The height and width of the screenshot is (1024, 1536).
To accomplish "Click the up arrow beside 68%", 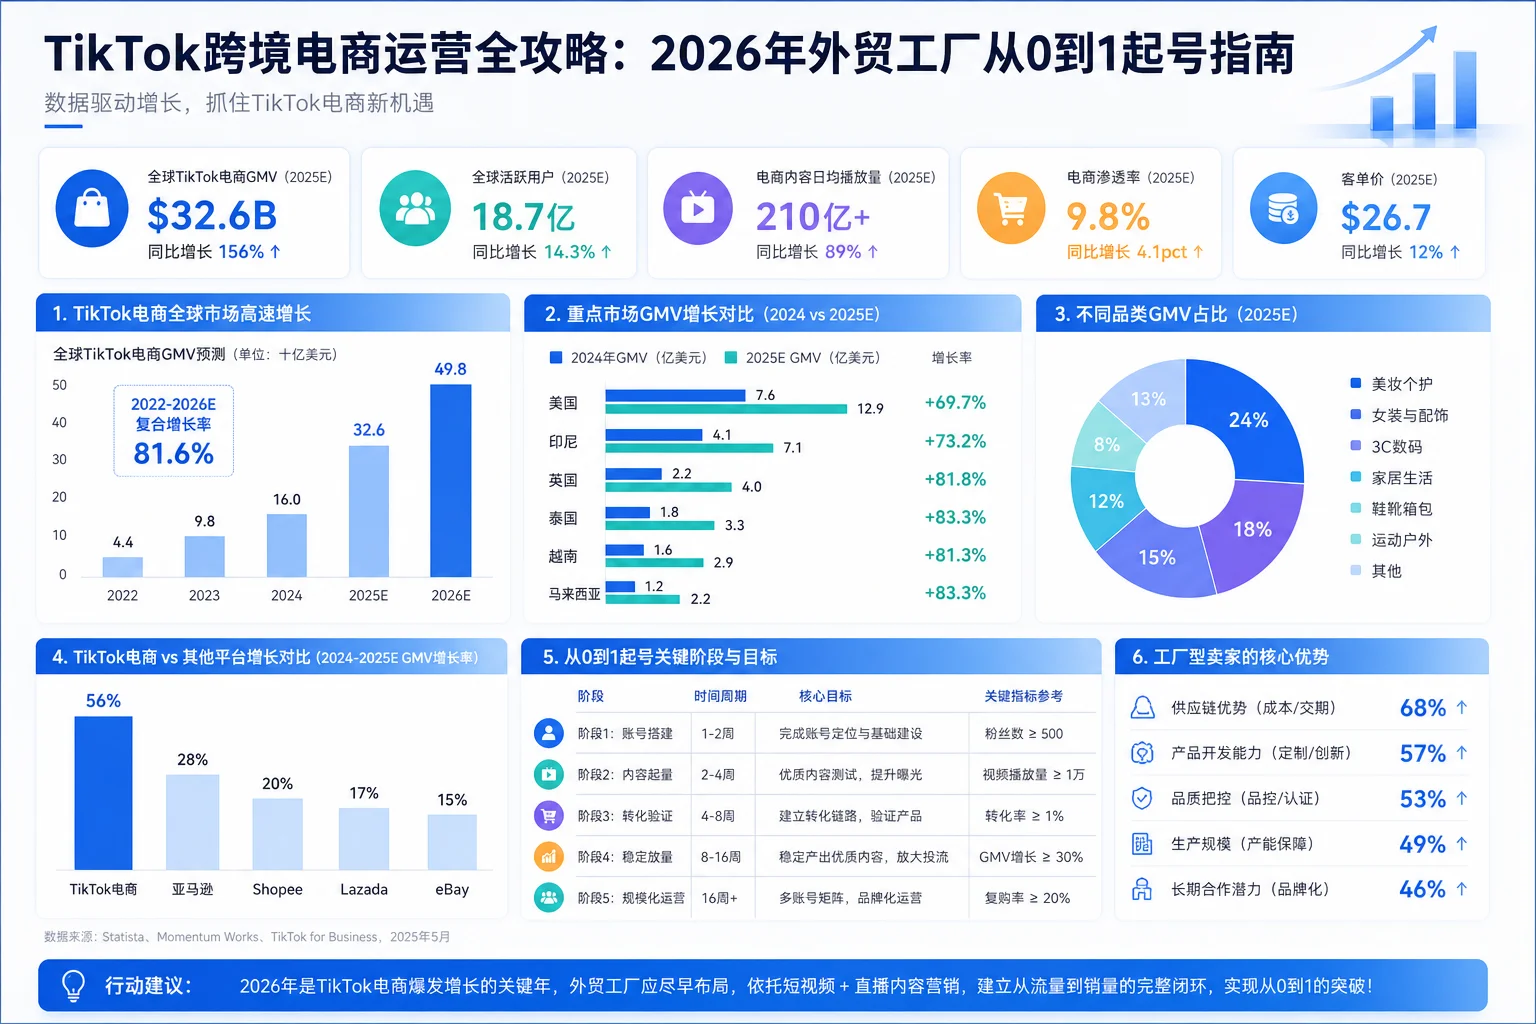I will [1462, 707].
